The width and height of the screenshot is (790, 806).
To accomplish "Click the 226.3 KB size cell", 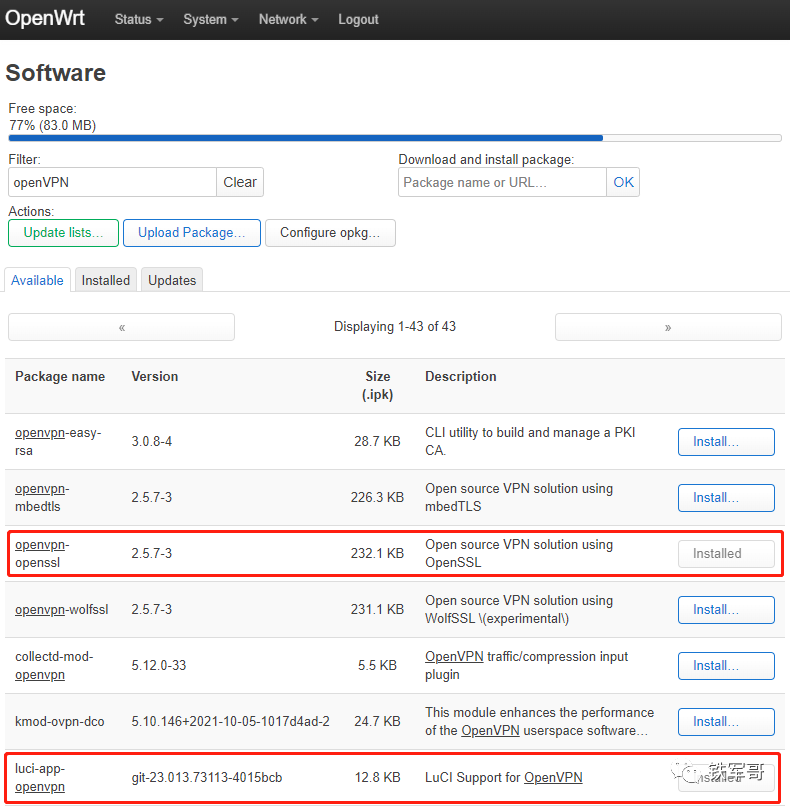I will (x=377, y=498).
